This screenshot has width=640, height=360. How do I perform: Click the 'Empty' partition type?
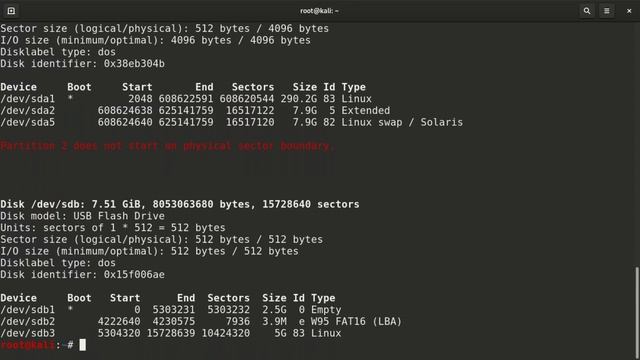click(326, 310)
